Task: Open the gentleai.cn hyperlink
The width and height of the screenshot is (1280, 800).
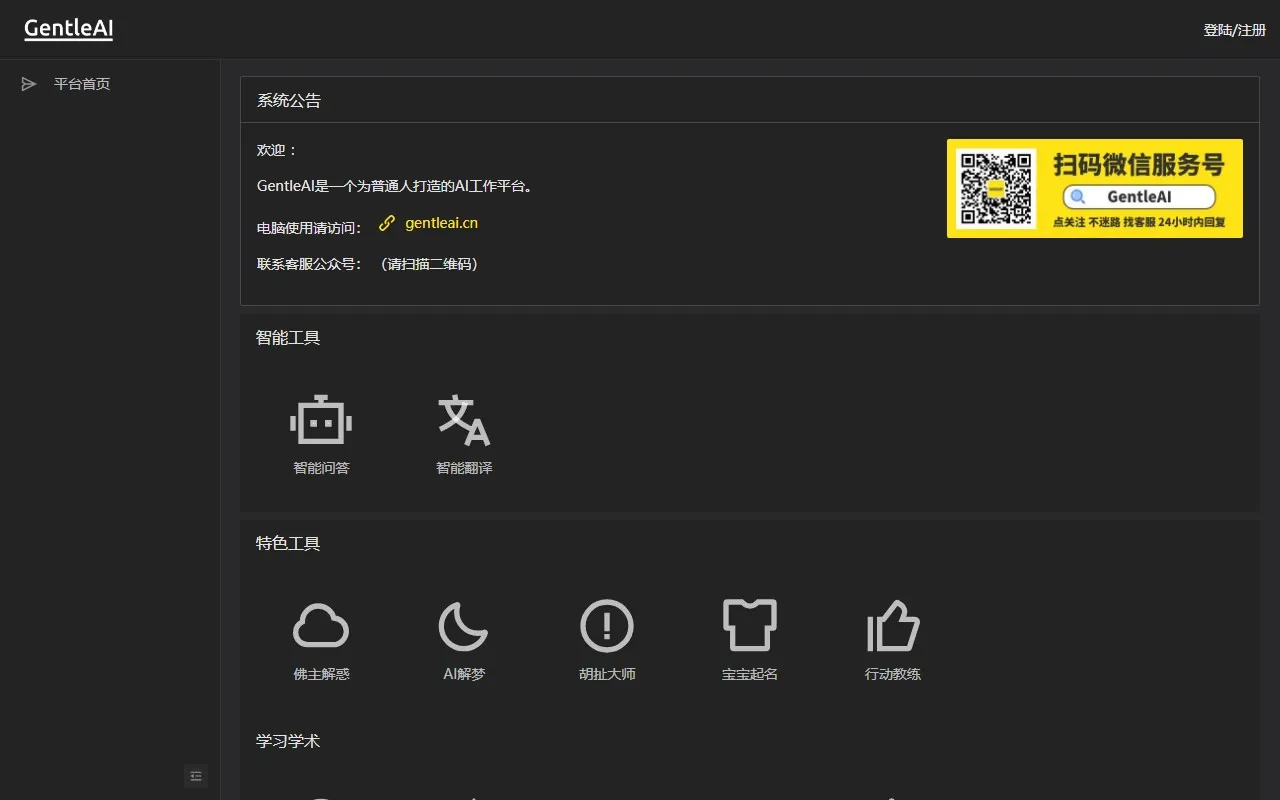Action: point(440,223)
